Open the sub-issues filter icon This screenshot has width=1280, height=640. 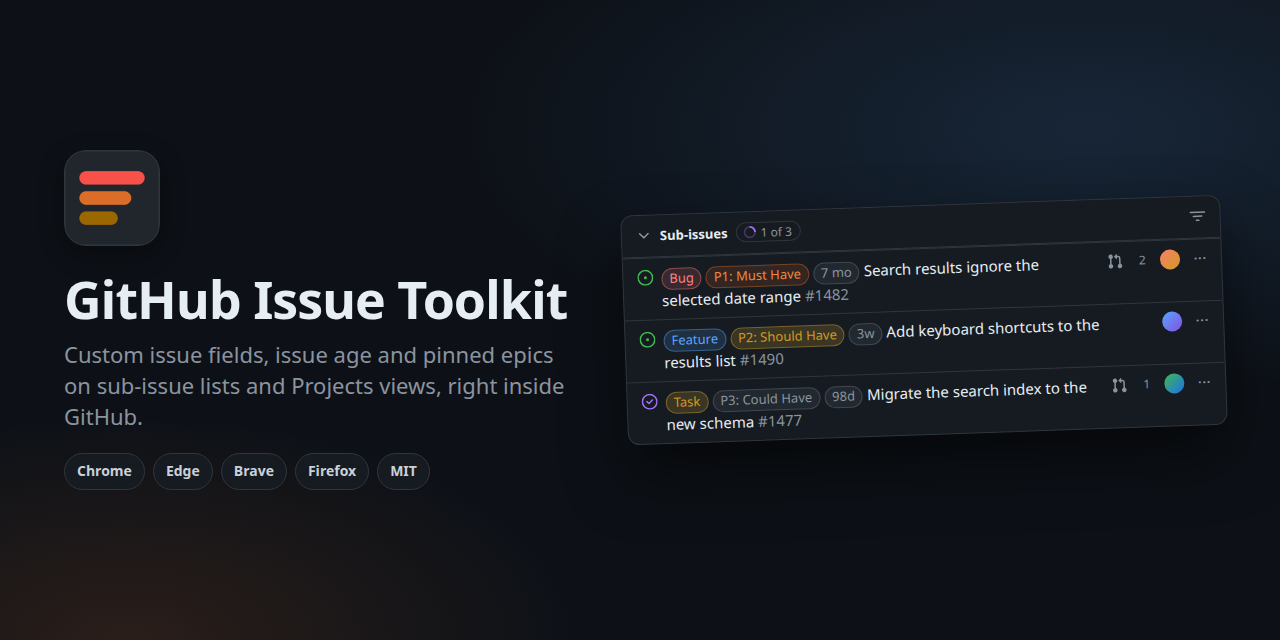pyautogui.click(x=1197, y=216)
